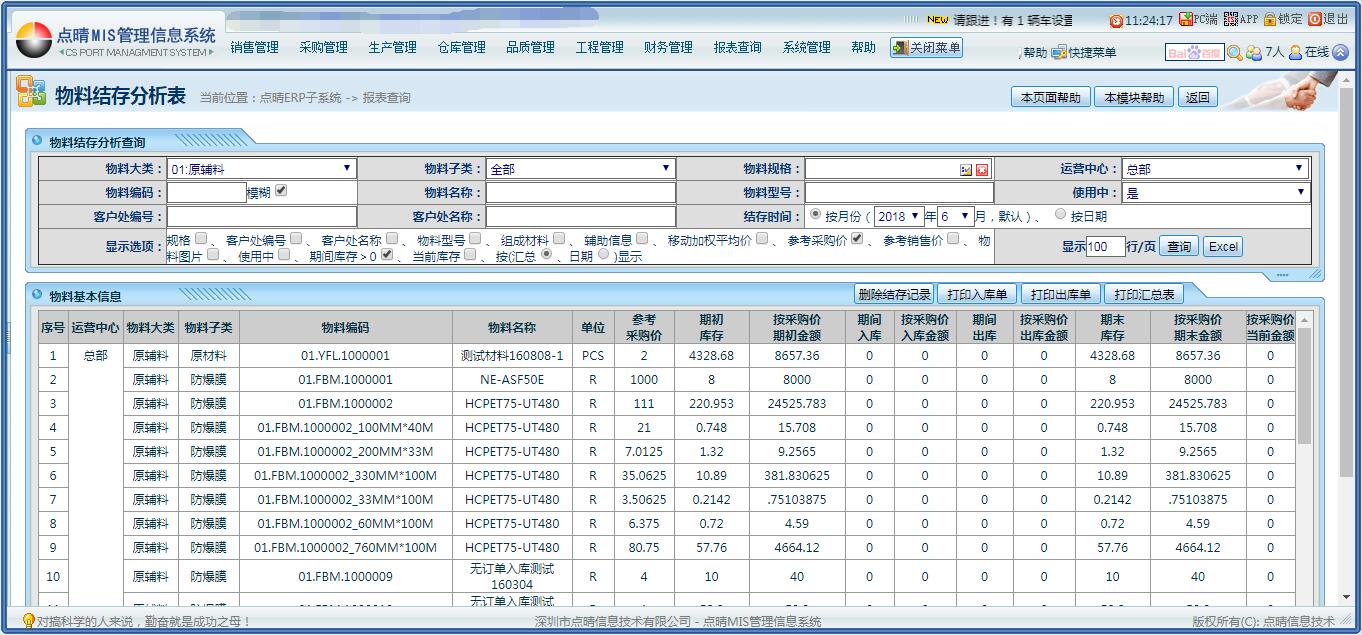This screenshot has width=1362, height=635.
Task: Open the APP QR code icon
Action: [x=1230, y=20]
